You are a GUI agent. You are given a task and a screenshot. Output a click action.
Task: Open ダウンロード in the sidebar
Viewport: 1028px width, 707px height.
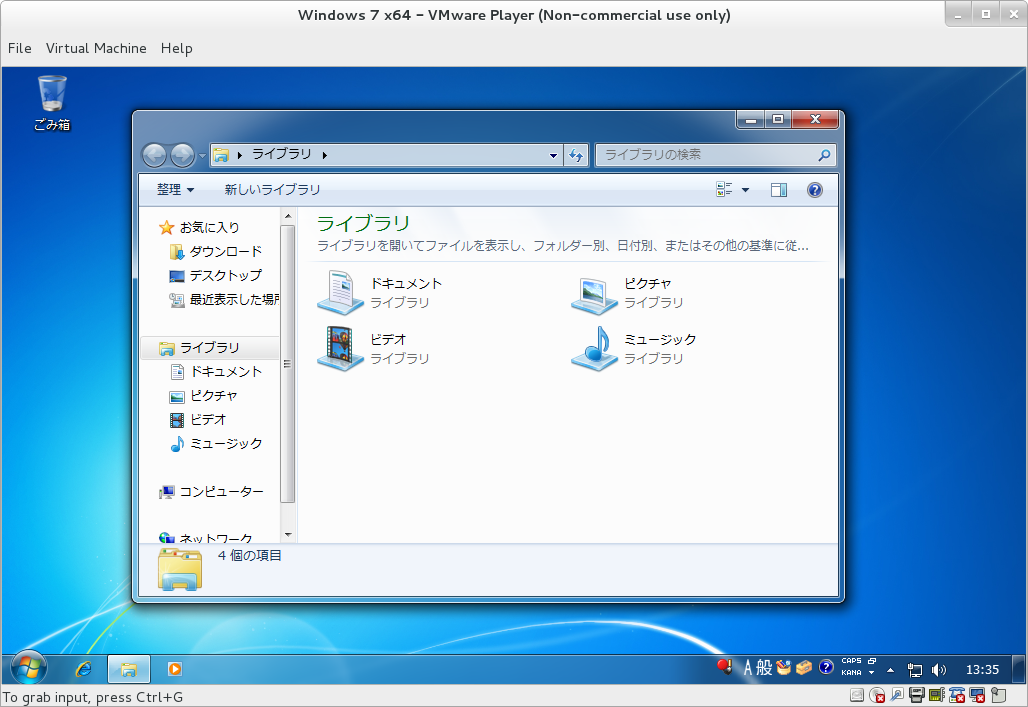pyautogui.click(x=216, y=252)
